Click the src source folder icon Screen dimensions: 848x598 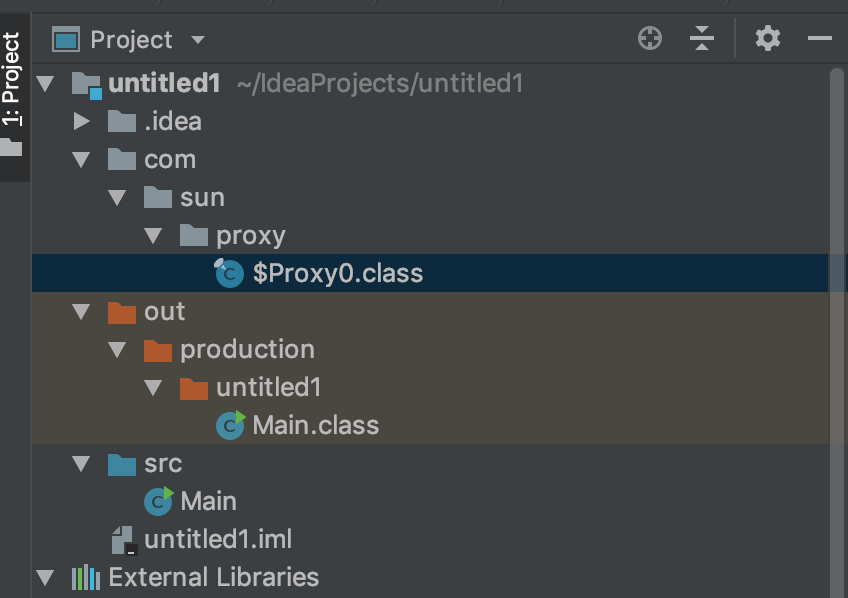click(122, 464)
